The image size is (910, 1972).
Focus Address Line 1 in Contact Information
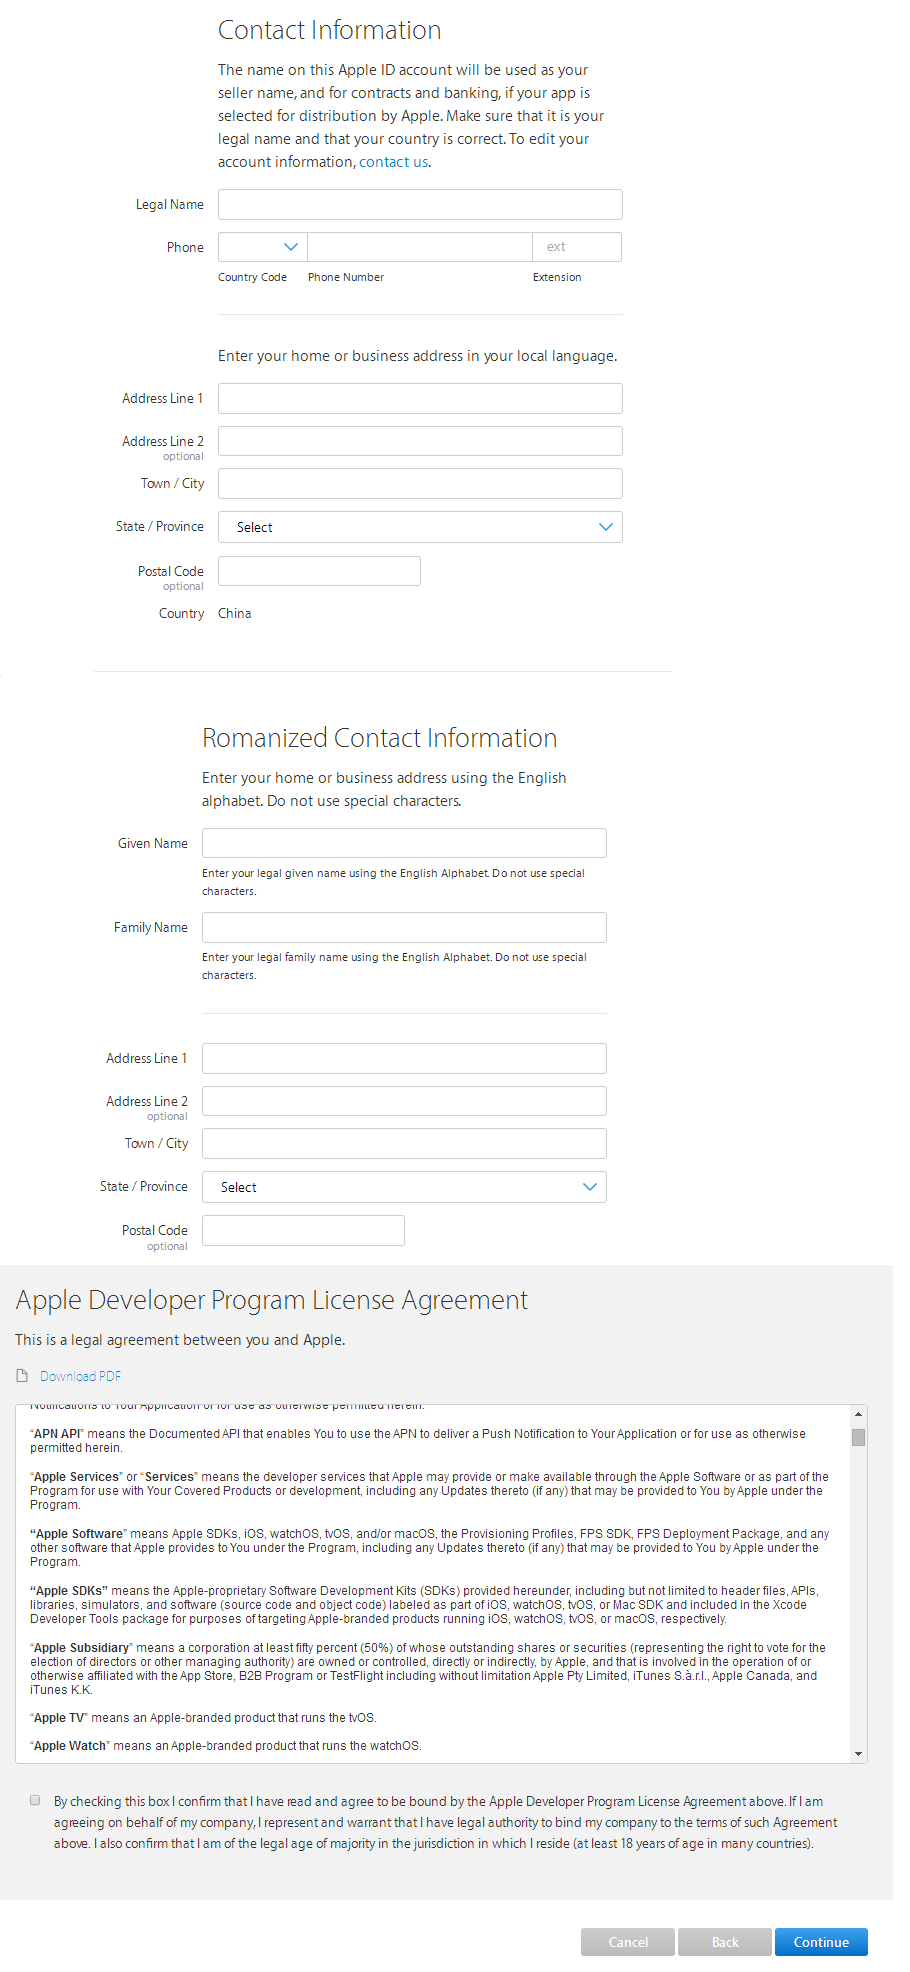[420, 398]
